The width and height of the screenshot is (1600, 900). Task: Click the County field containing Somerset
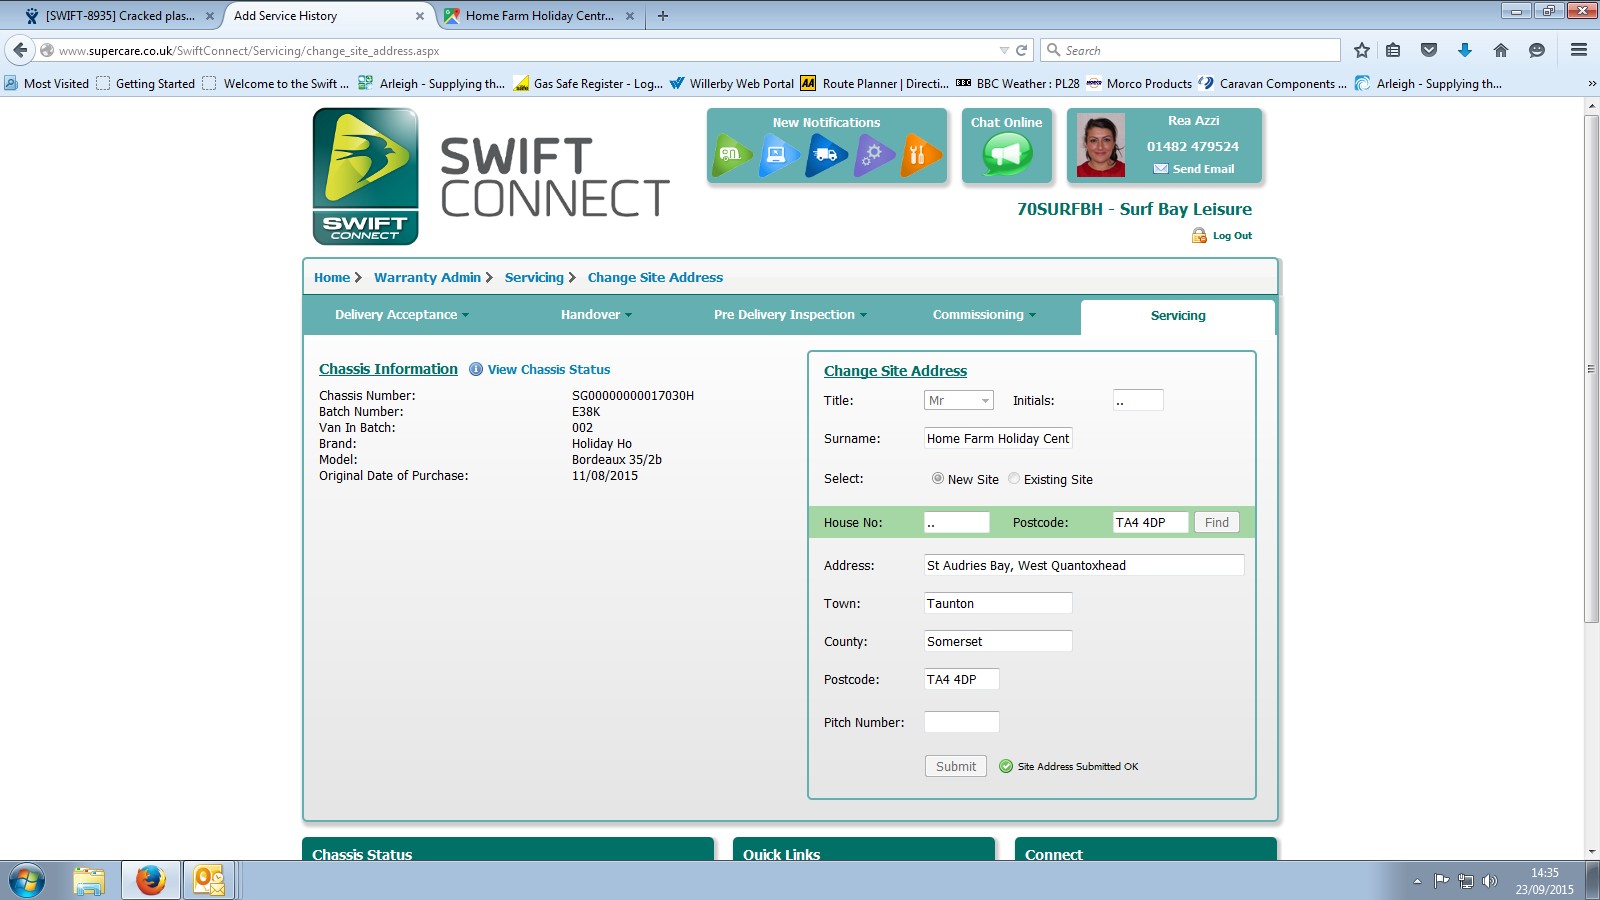(998, 641)
